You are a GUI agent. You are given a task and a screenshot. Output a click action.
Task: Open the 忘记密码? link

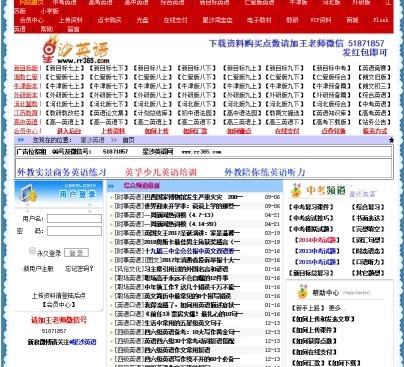pos(79,269)
